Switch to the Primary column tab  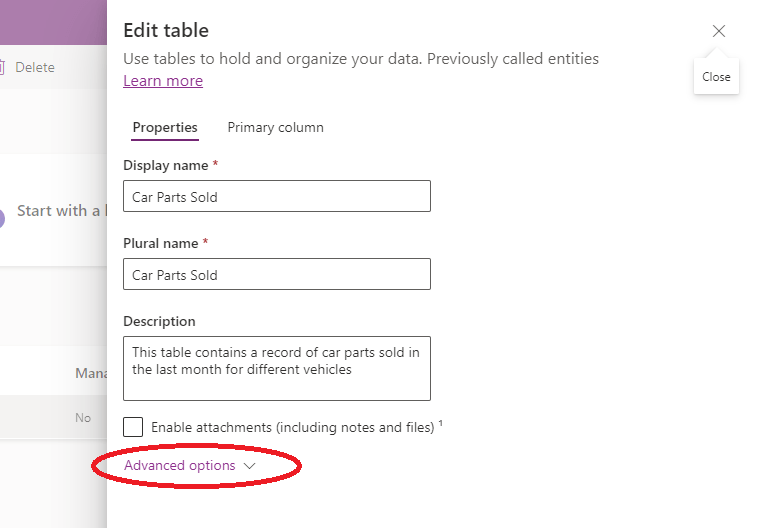(275, 128)
